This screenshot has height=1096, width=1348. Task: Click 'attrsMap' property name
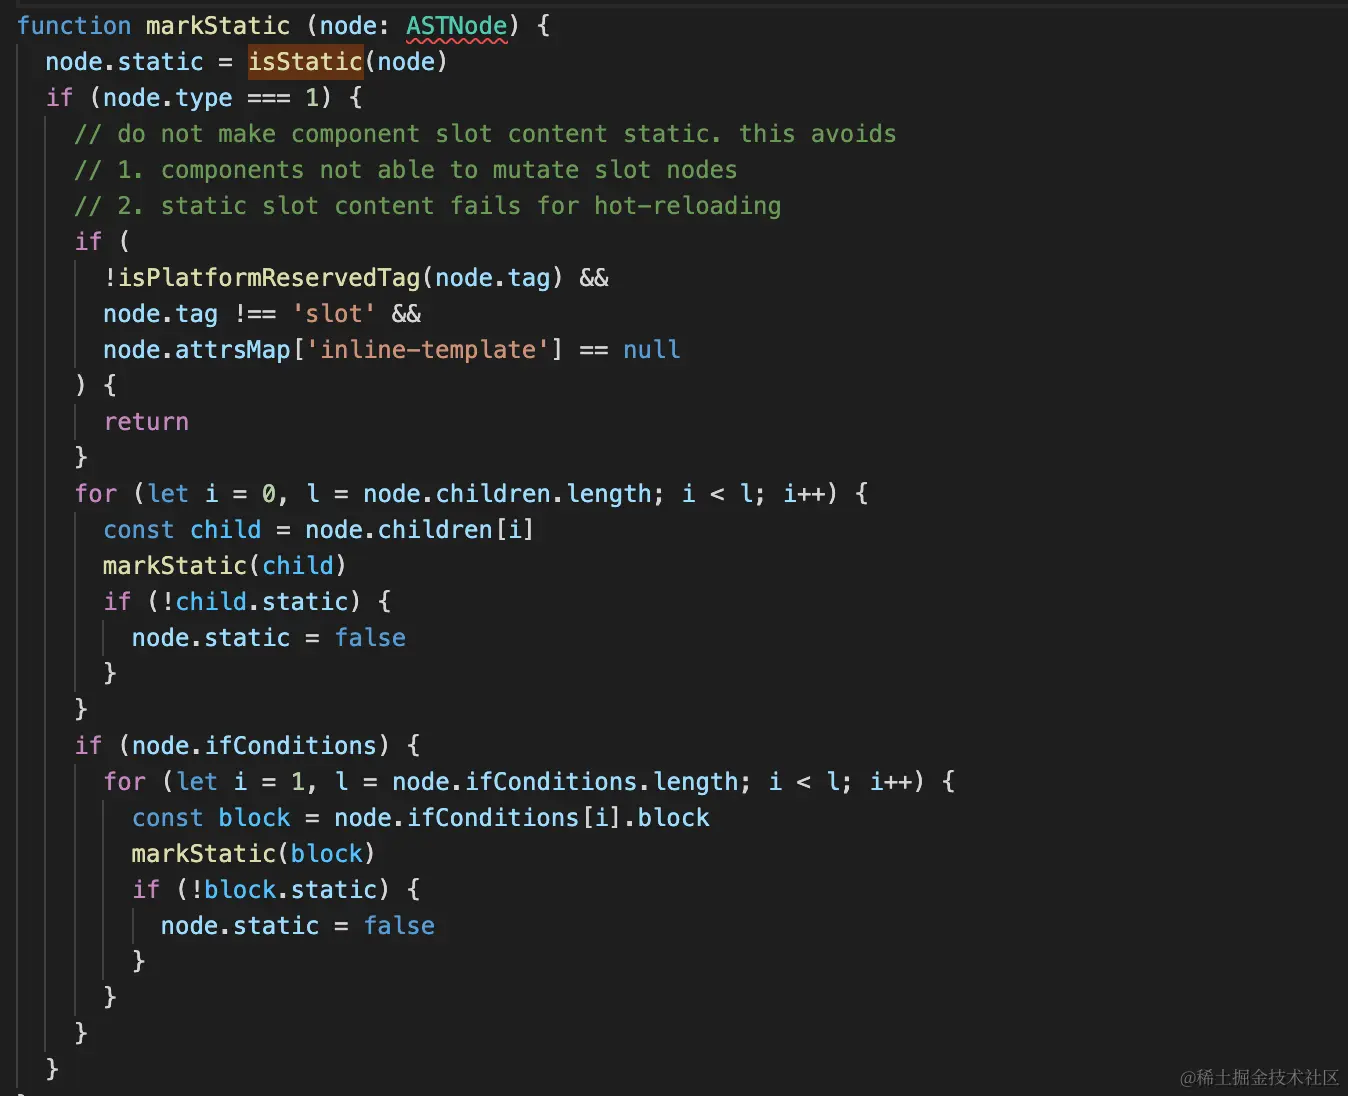coord(233,349)
